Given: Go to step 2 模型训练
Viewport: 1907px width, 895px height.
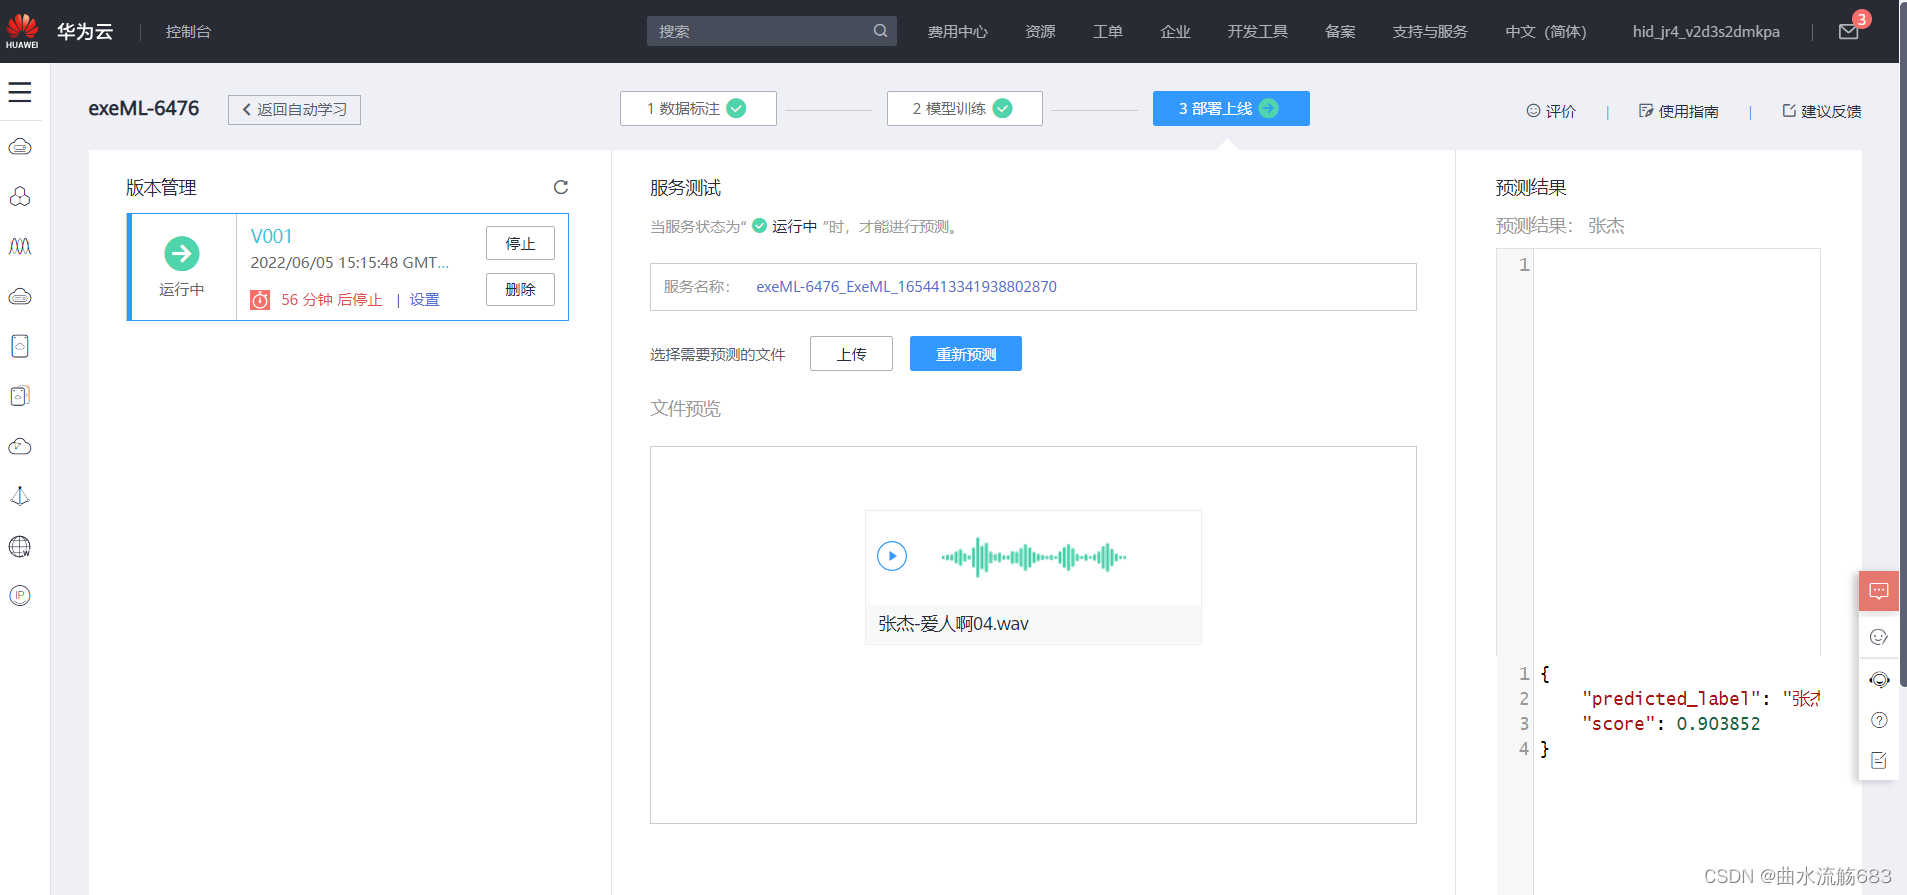Looking at the screenshot, I should coord(965,108).
